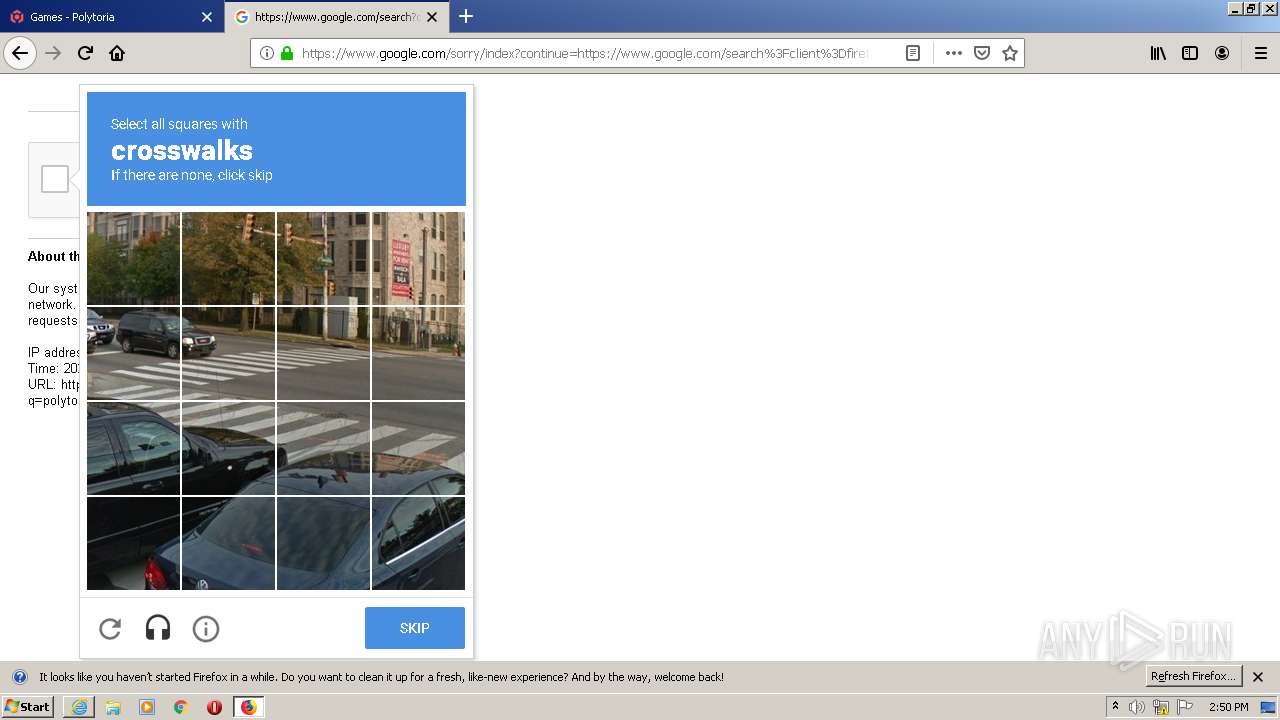1280x720 pixels.
Task: Open File Explorer from taskbar
Action: [113, 707]
